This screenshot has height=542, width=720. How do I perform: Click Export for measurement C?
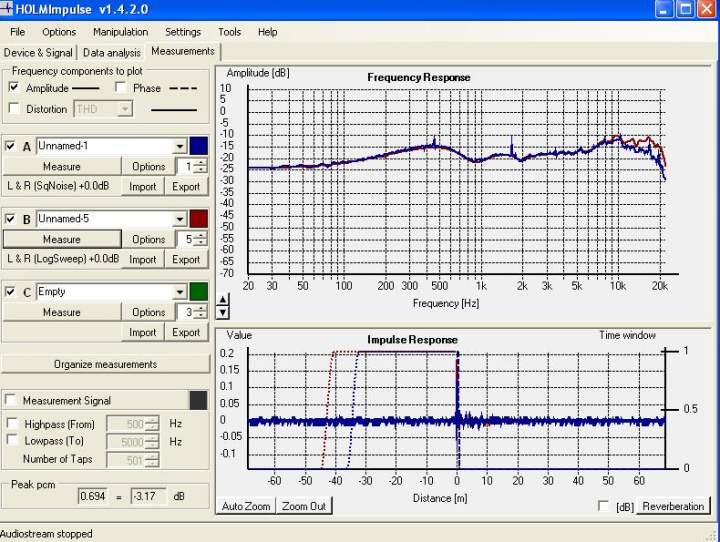click(186, 332)
